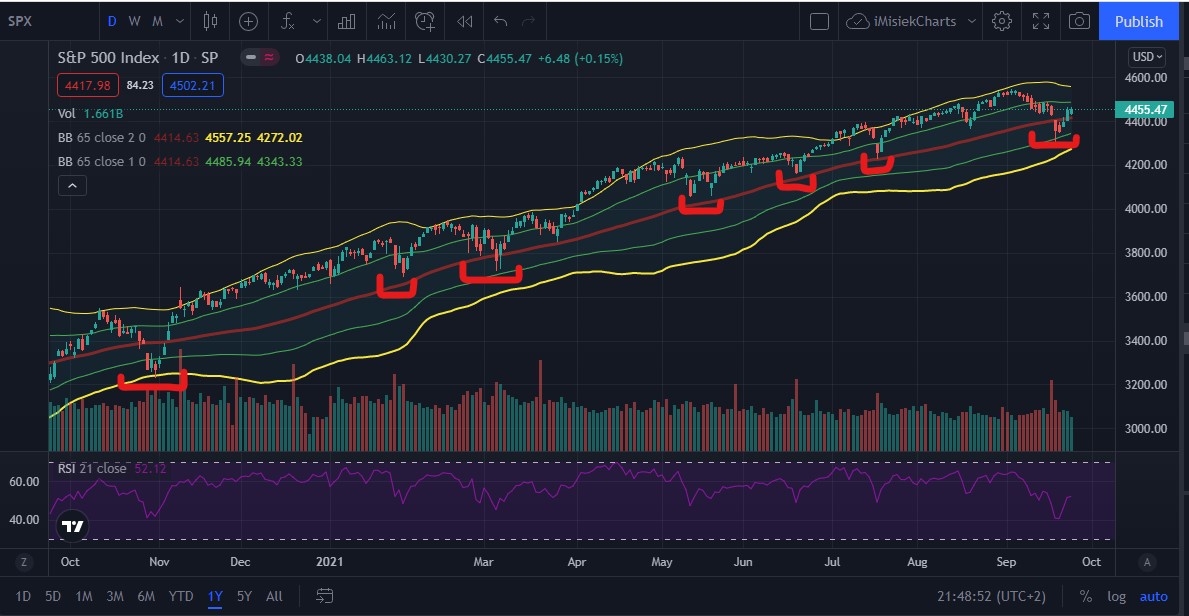Open the USD currency dropdown

(x=1147, y=56)
